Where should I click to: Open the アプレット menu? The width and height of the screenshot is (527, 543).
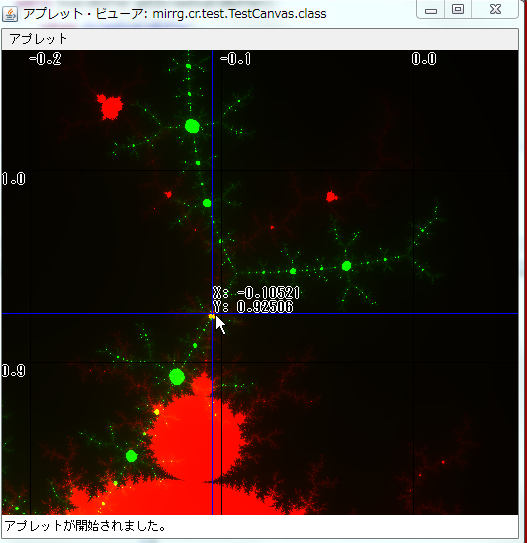pyautogui.click(x=38, y=39)
